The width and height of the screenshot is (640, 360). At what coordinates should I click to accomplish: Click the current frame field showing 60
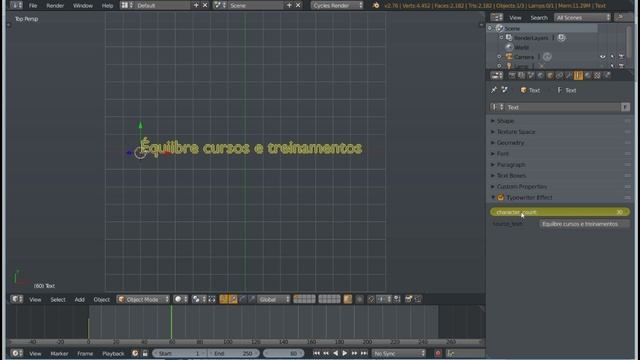(x=283, y=353)
